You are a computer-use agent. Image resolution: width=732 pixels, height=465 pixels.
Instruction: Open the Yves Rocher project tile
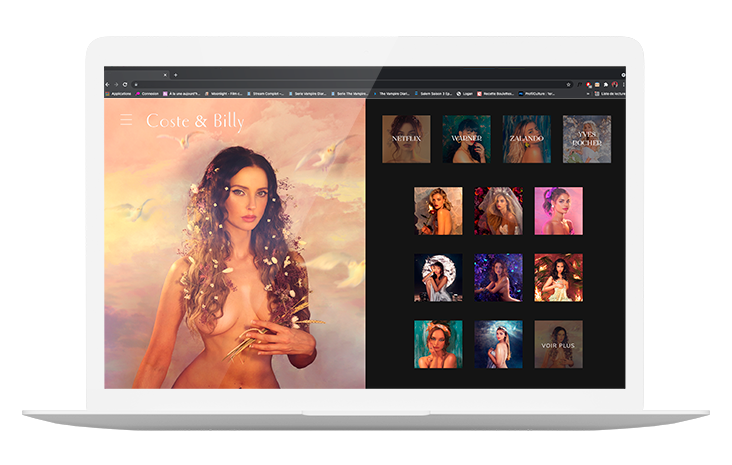586,139
